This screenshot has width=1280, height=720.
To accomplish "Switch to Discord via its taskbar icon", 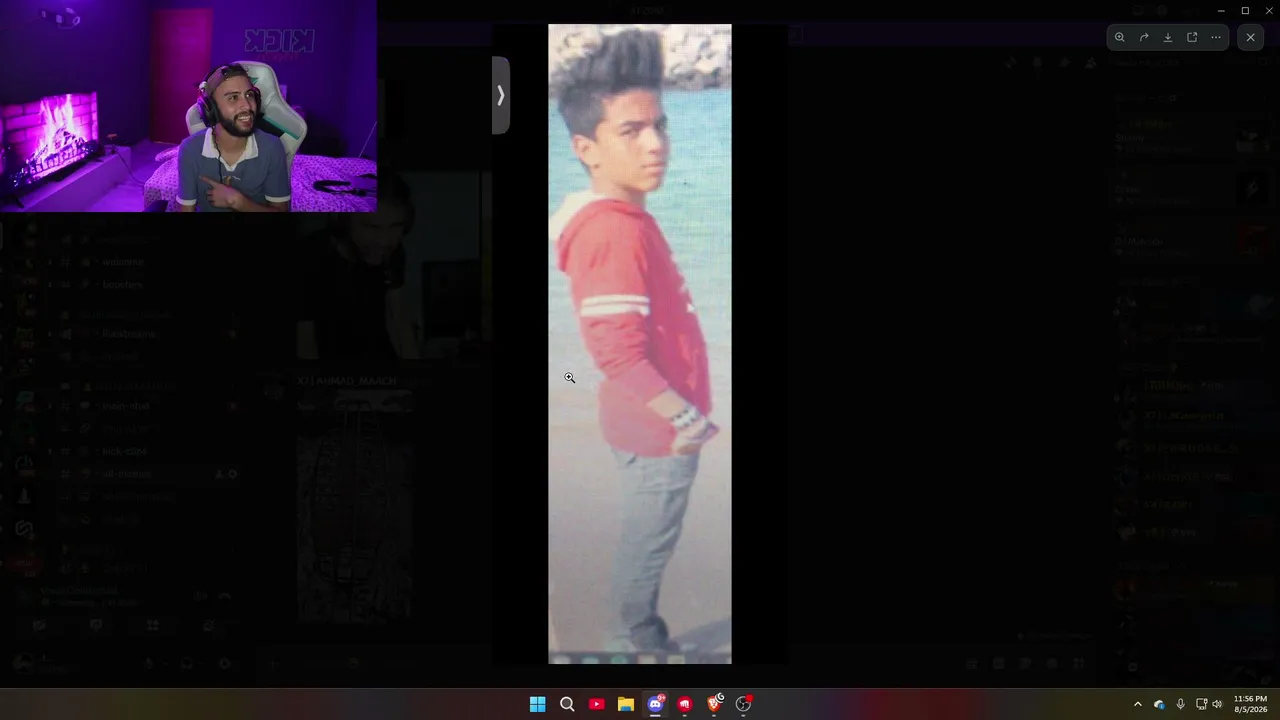I will (x=655, y=704).
